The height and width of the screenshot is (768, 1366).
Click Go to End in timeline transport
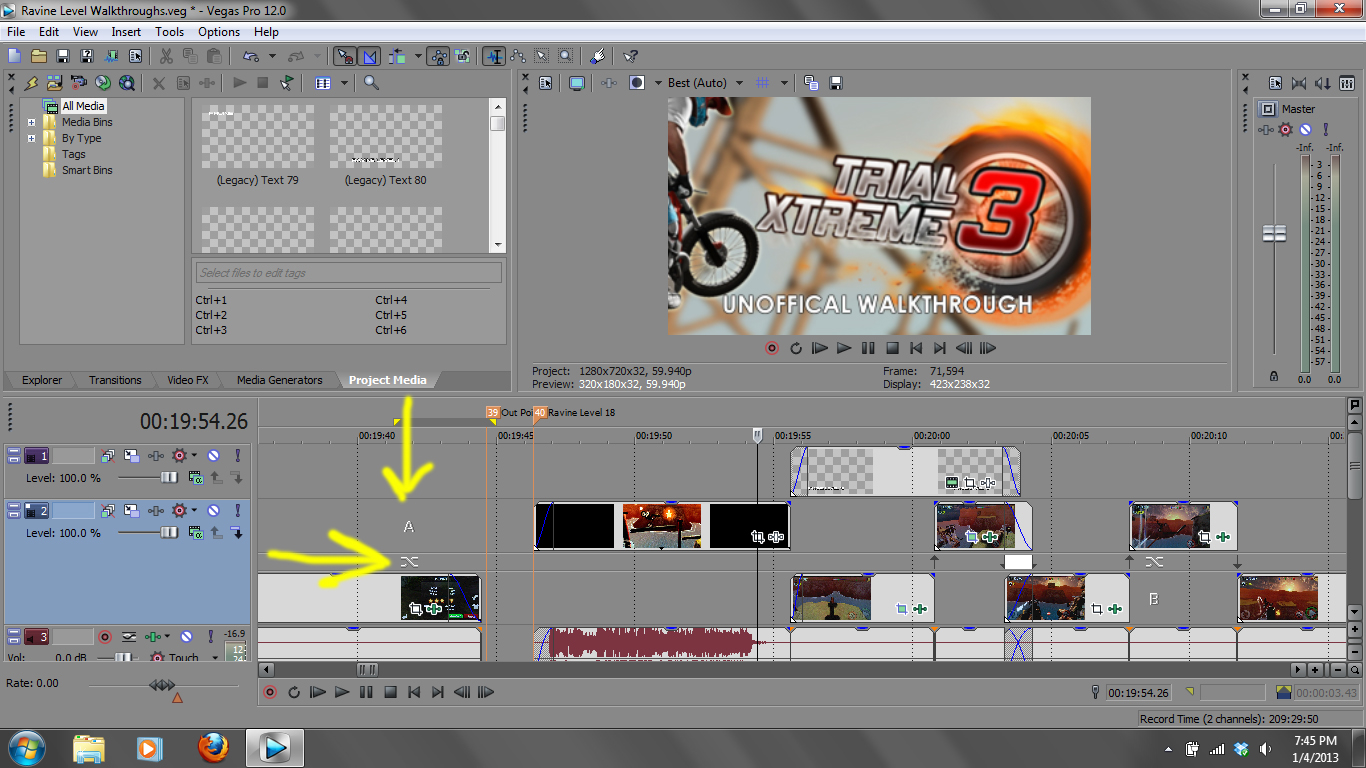438,692
